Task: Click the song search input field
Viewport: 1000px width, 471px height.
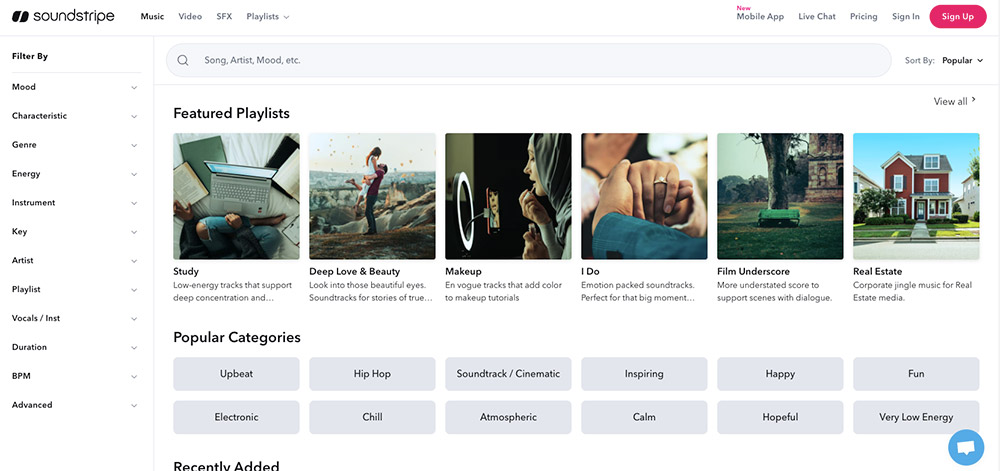Action: (529, 61)
